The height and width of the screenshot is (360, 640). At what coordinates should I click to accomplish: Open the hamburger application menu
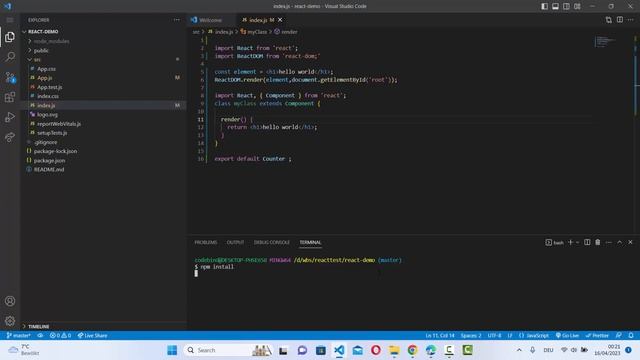pos(10,20)
